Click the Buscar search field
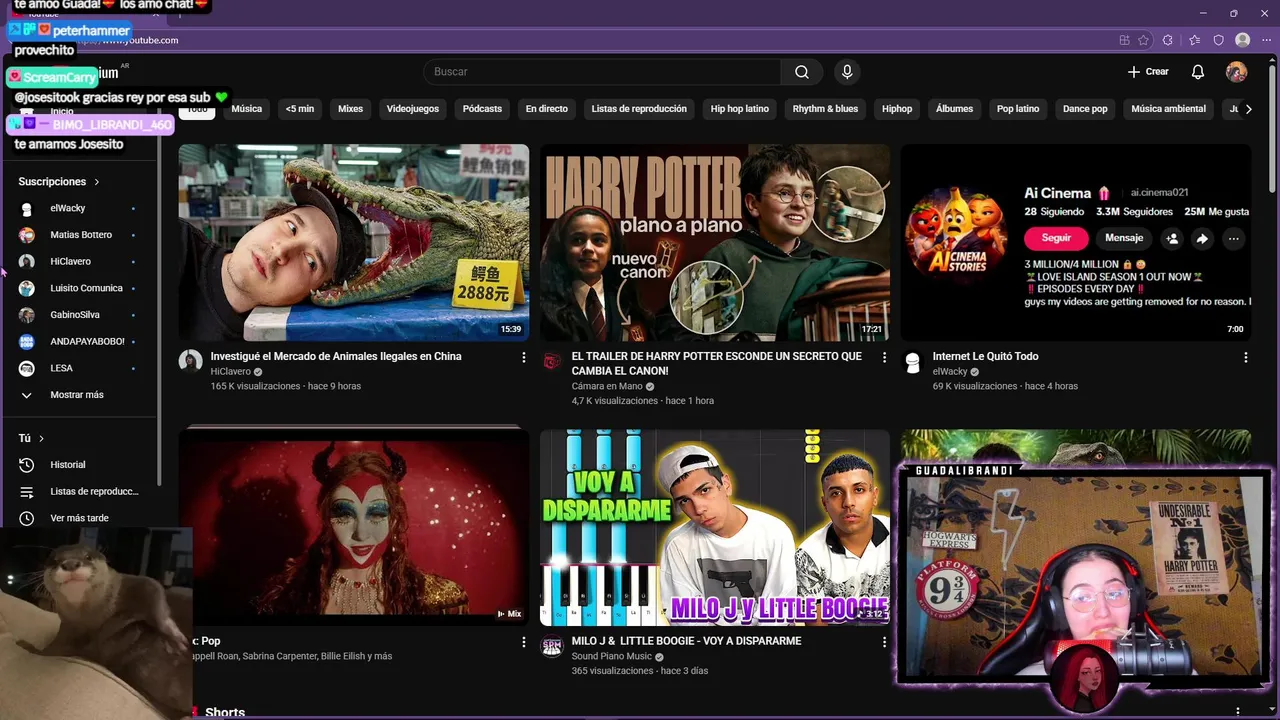Screen dimensions: 1280x720 [x=602, y=72]
